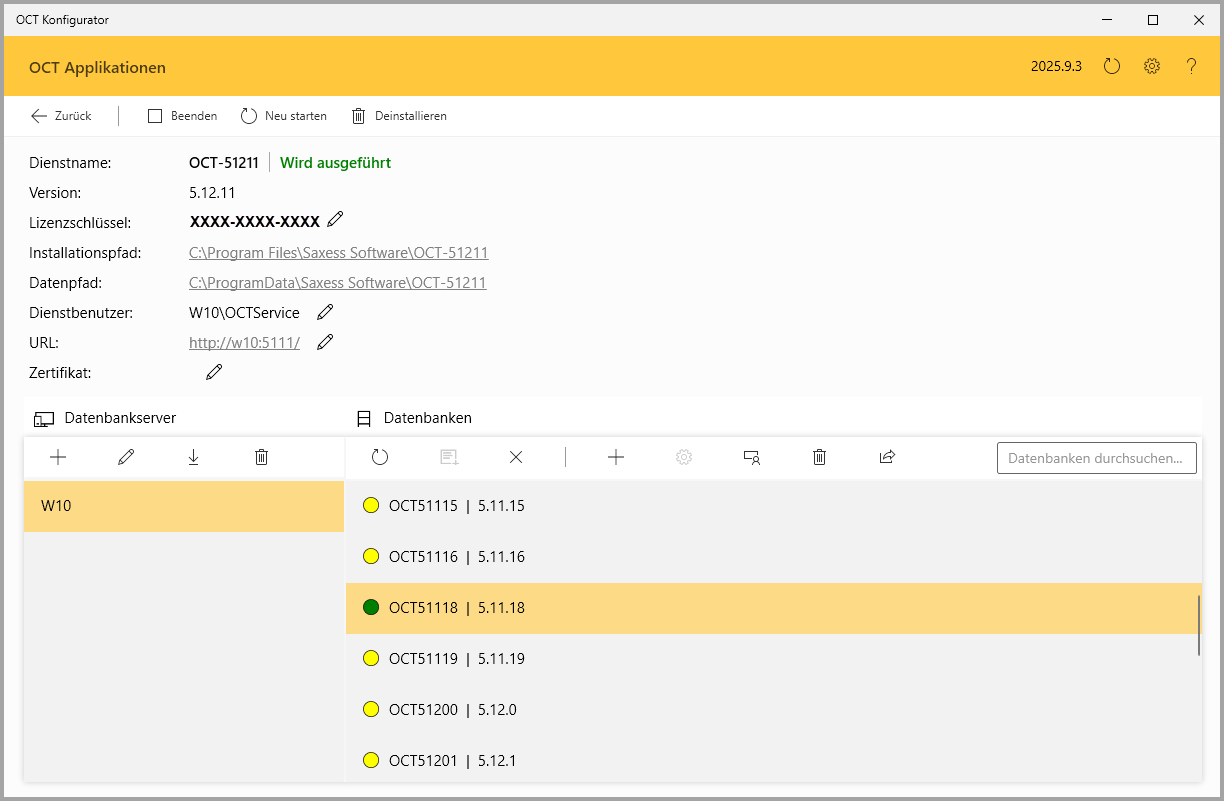Click the Datenbanken durchsuchen search field

coord(1096,458)
